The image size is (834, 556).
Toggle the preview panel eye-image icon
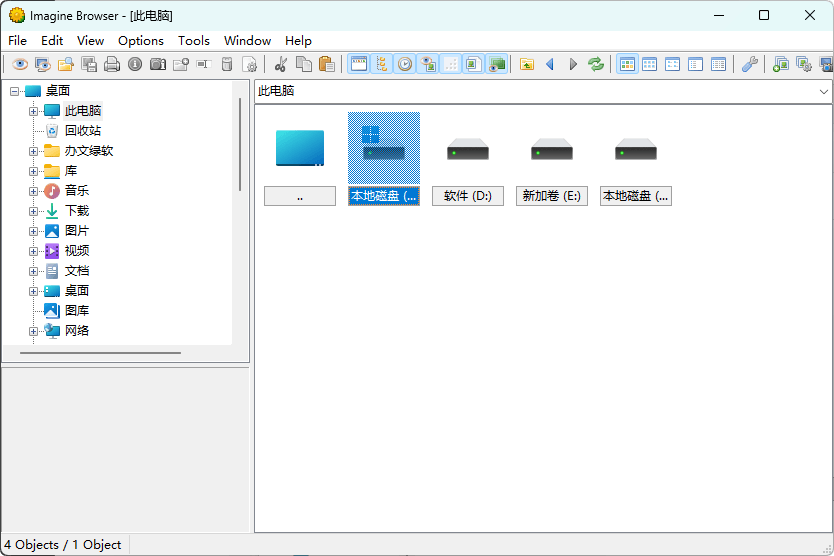(x=428, y=64)
